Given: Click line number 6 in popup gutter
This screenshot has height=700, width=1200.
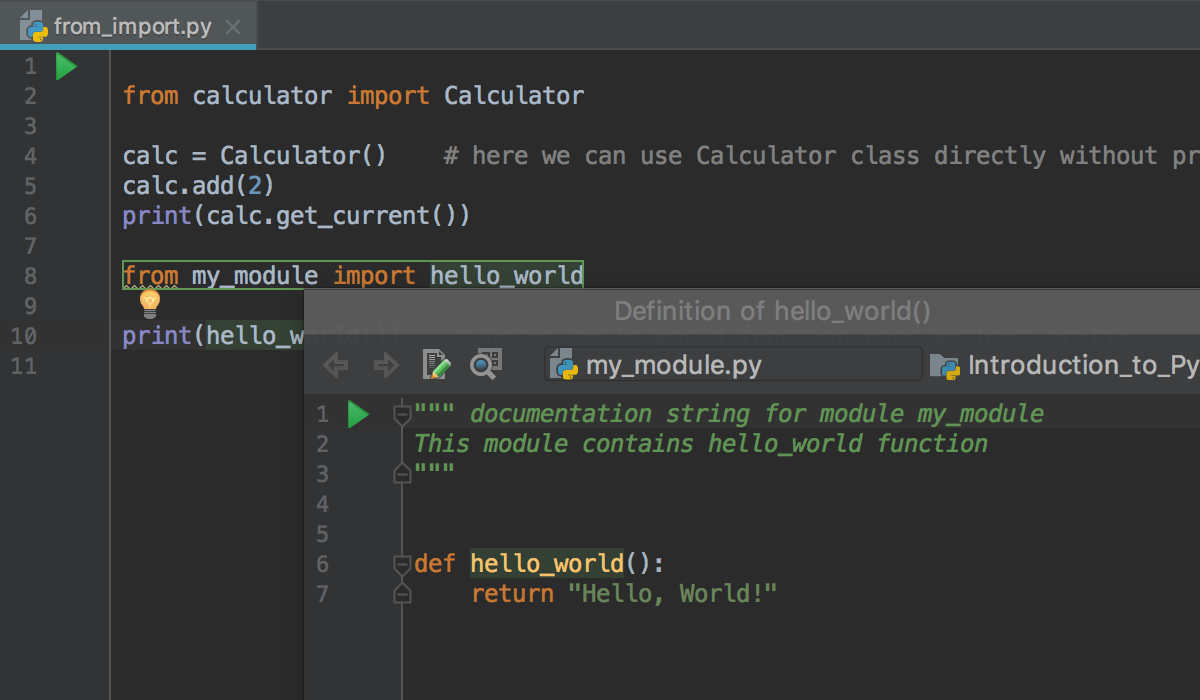Looking at the screenshot, I should pos(322,564).
